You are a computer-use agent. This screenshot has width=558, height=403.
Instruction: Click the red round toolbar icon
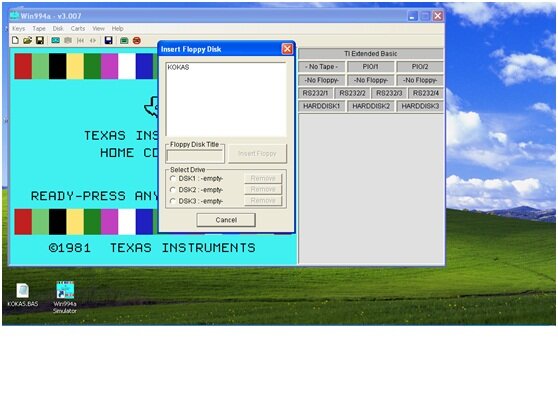click(x=137, y=41)
